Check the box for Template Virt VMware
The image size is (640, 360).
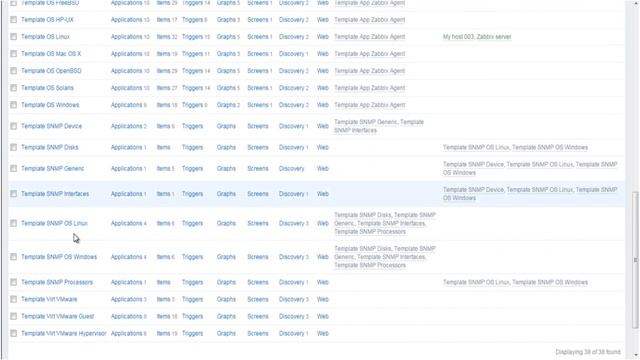13,299
